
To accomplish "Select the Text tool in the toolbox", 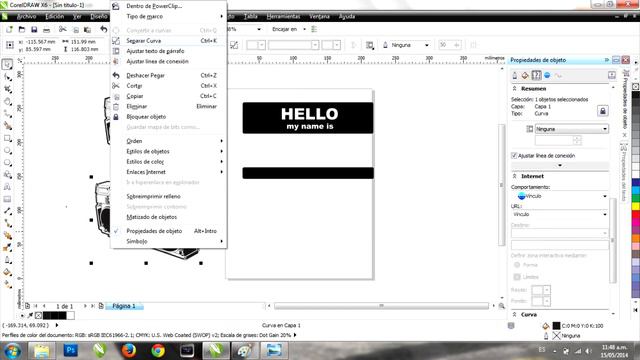I will click(x=7, y=187).
